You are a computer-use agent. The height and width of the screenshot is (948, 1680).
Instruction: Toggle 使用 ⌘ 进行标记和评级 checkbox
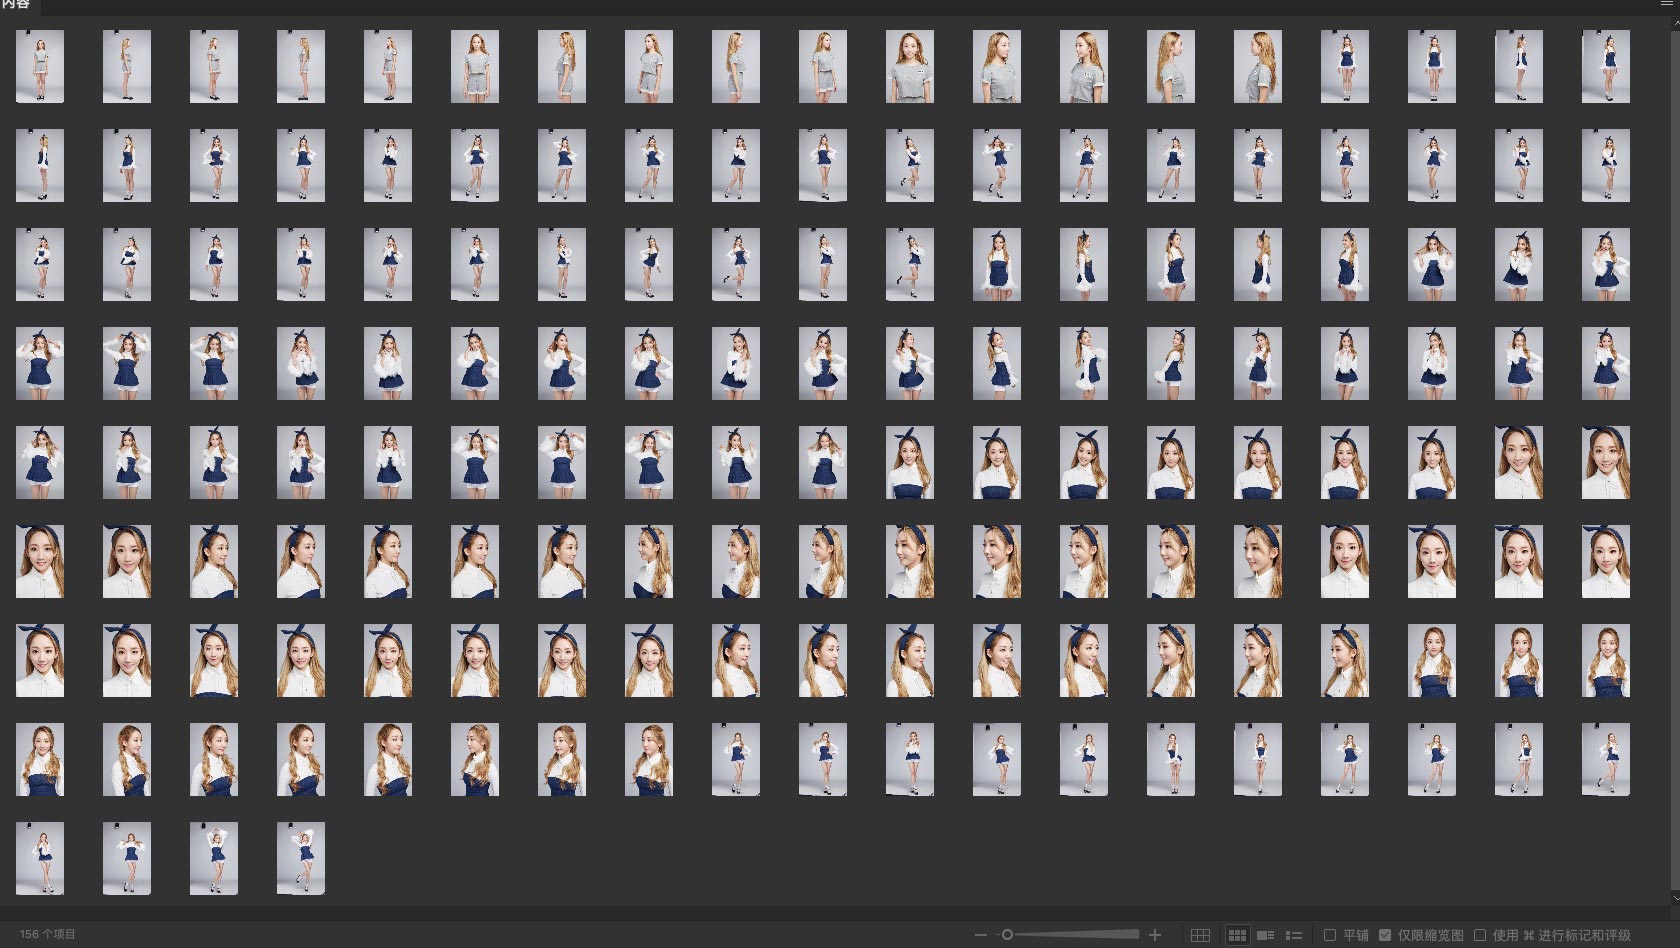click(1480, 935)
